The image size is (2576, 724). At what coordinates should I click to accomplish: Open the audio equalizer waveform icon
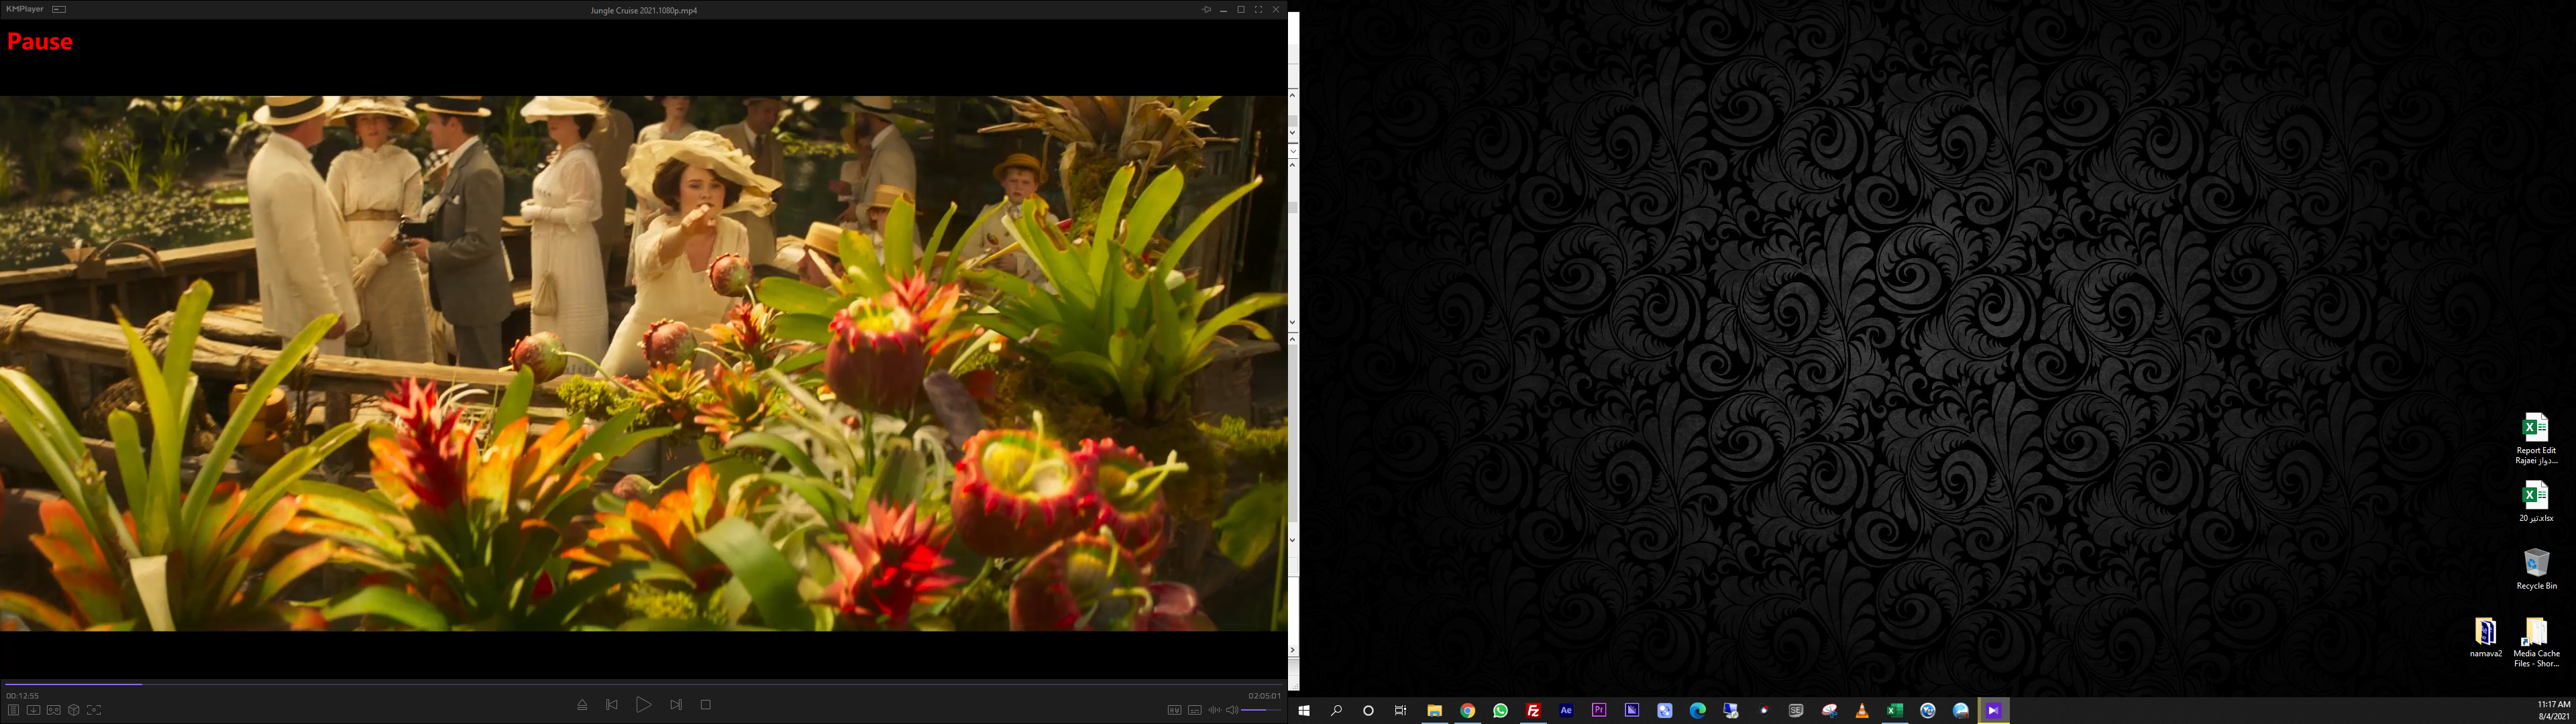(x=1214, y=710)
